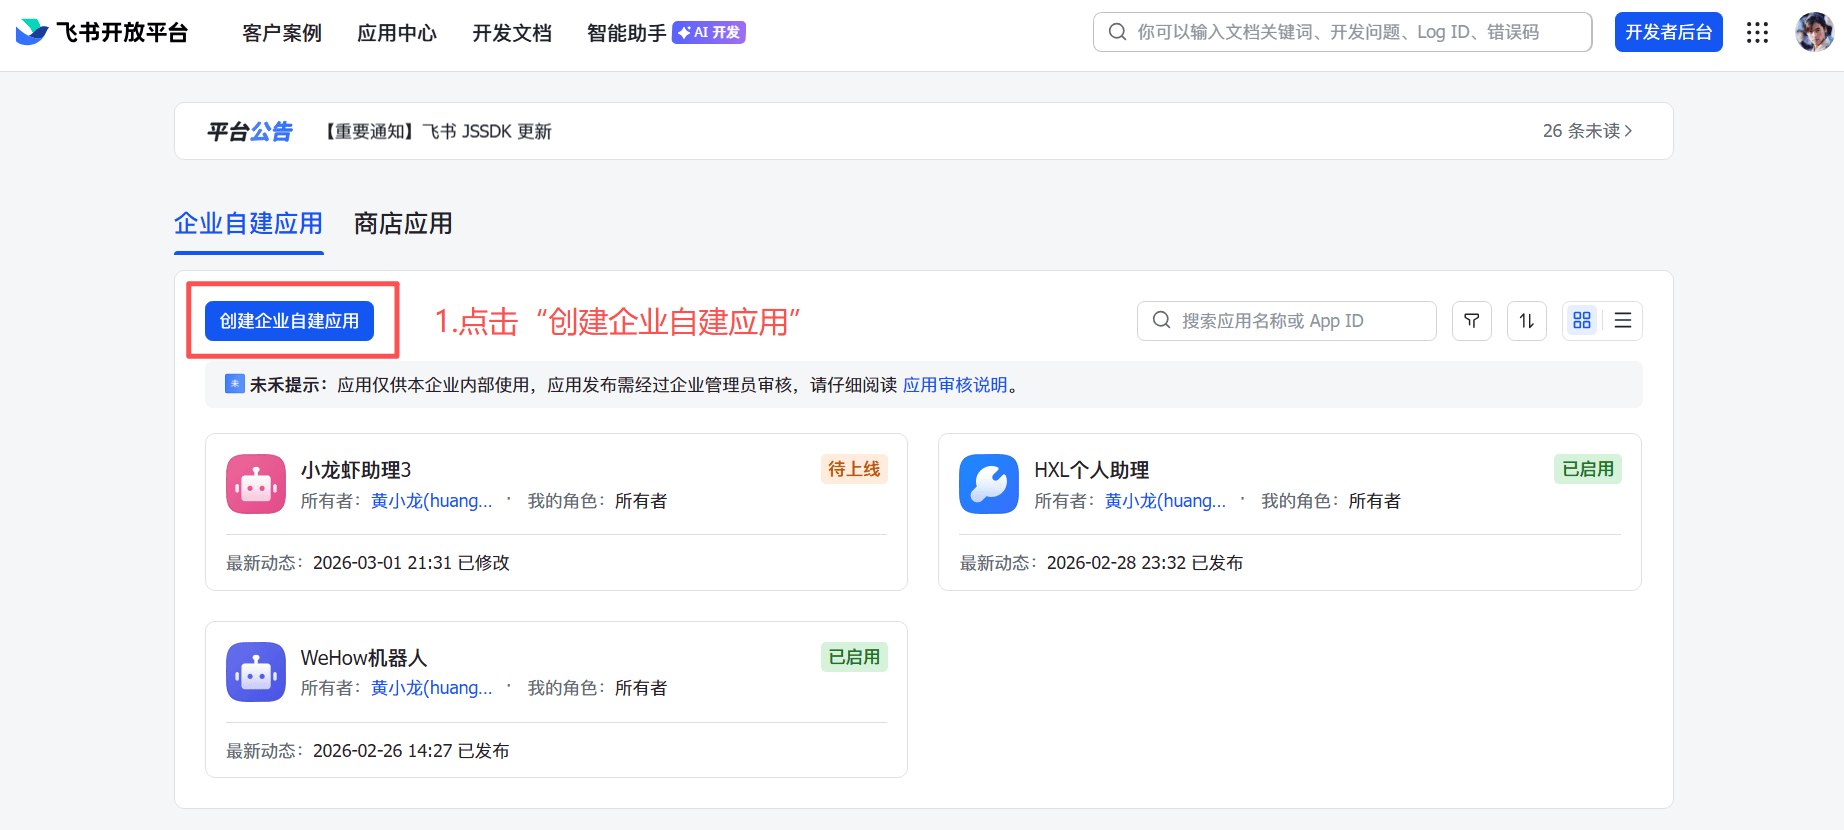1844x830 pixels.
Task: Open the WeHow机器人 app name
Action: point(364,658)
